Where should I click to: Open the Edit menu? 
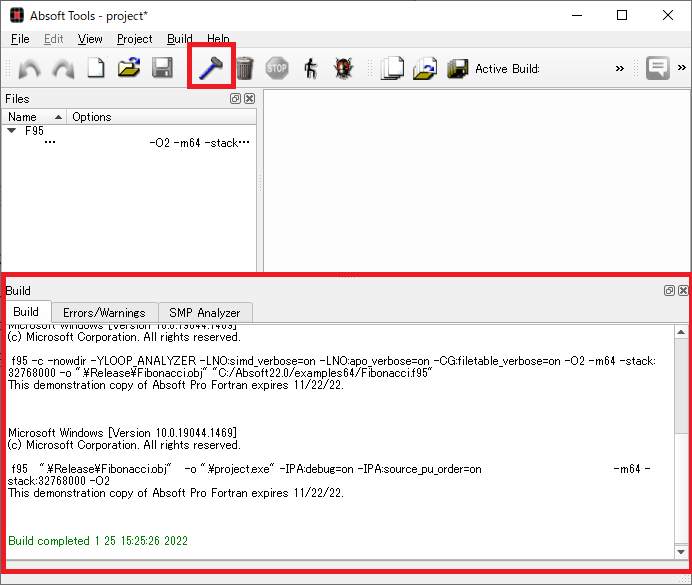pos(53,39)
